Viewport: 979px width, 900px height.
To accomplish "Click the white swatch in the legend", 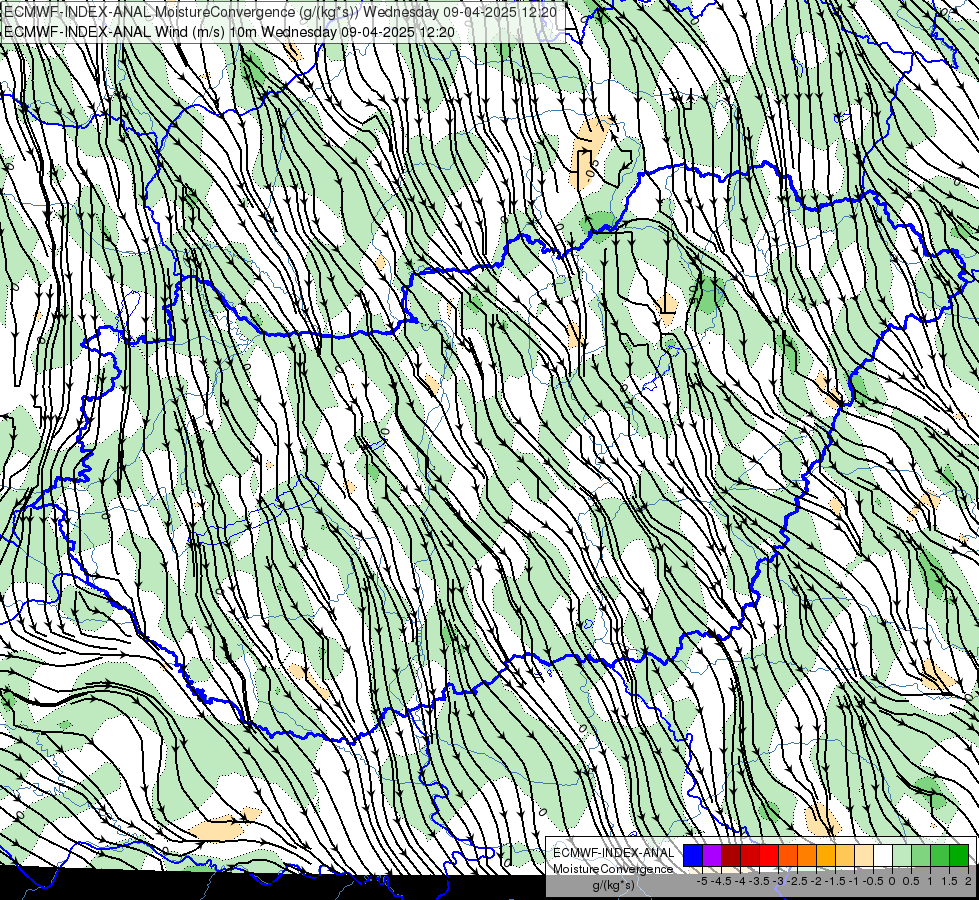I will [x=883, y=855].
